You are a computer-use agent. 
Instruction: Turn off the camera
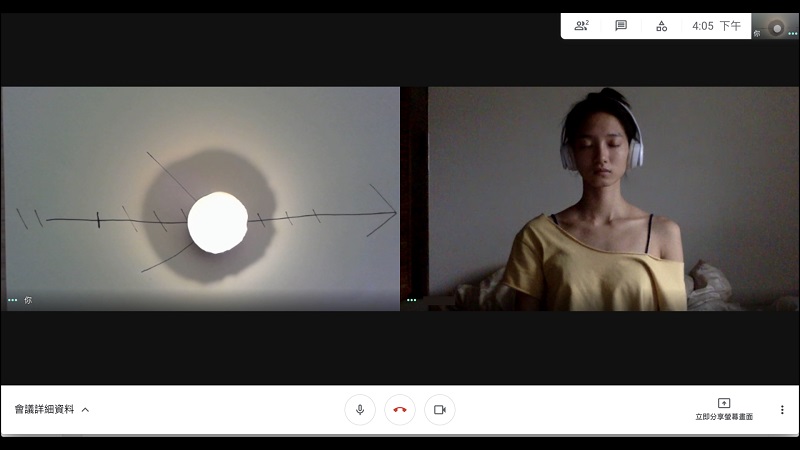coord(440,410)
